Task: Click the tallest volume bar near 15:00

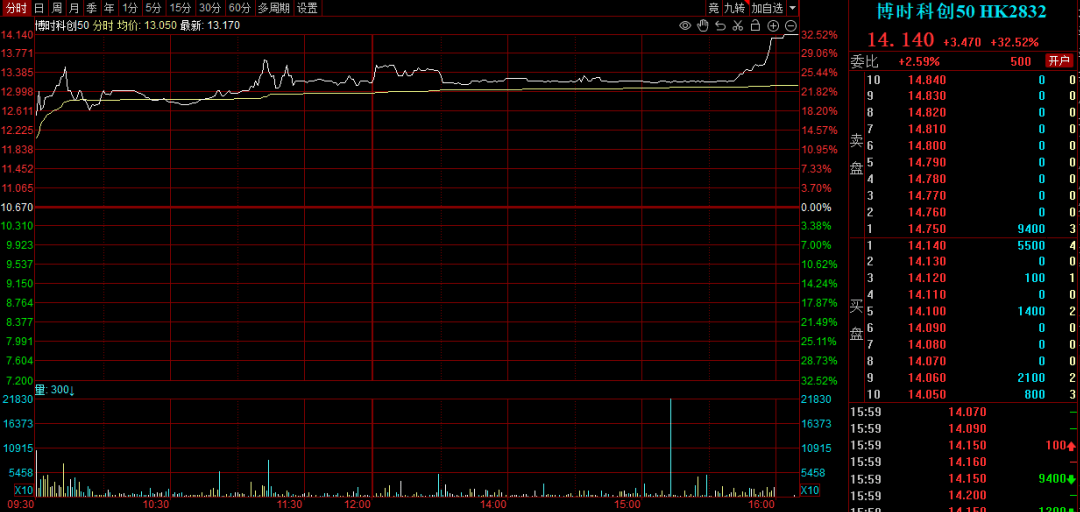Action: [x=670, y=447]
